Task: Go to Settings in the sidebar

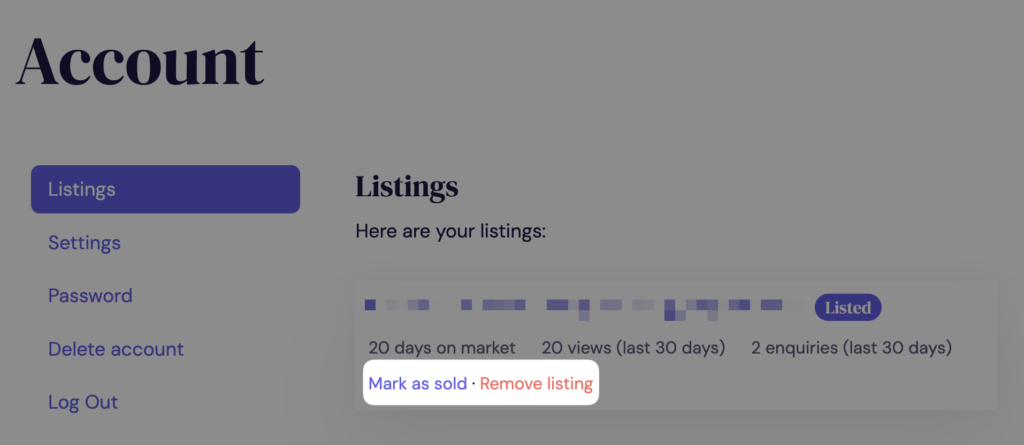Action: [84, 243]
